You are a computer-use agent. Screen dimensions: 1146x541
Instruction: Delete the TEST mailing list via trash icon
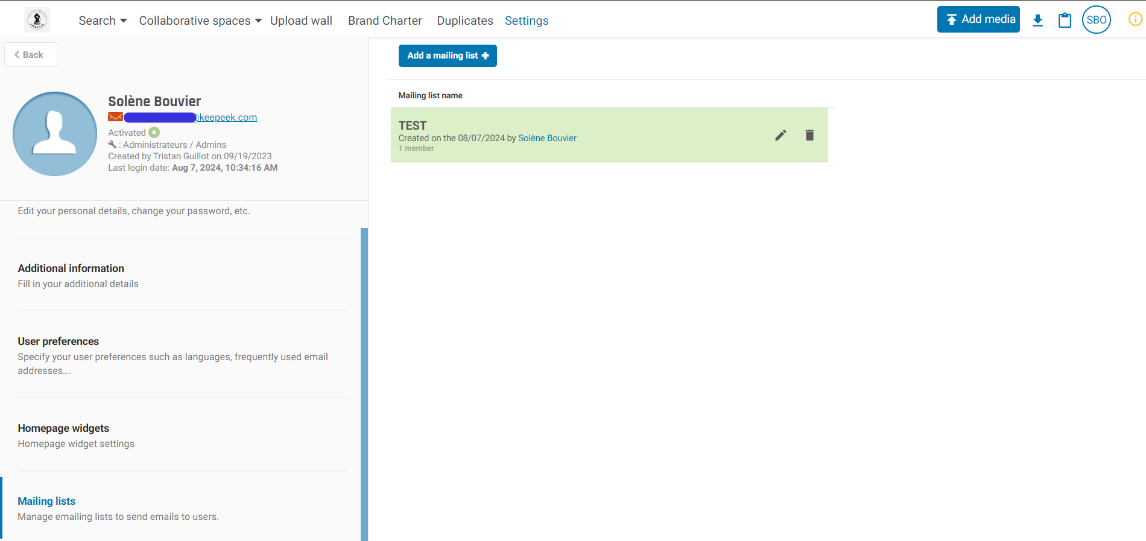[x=810, y=135]
